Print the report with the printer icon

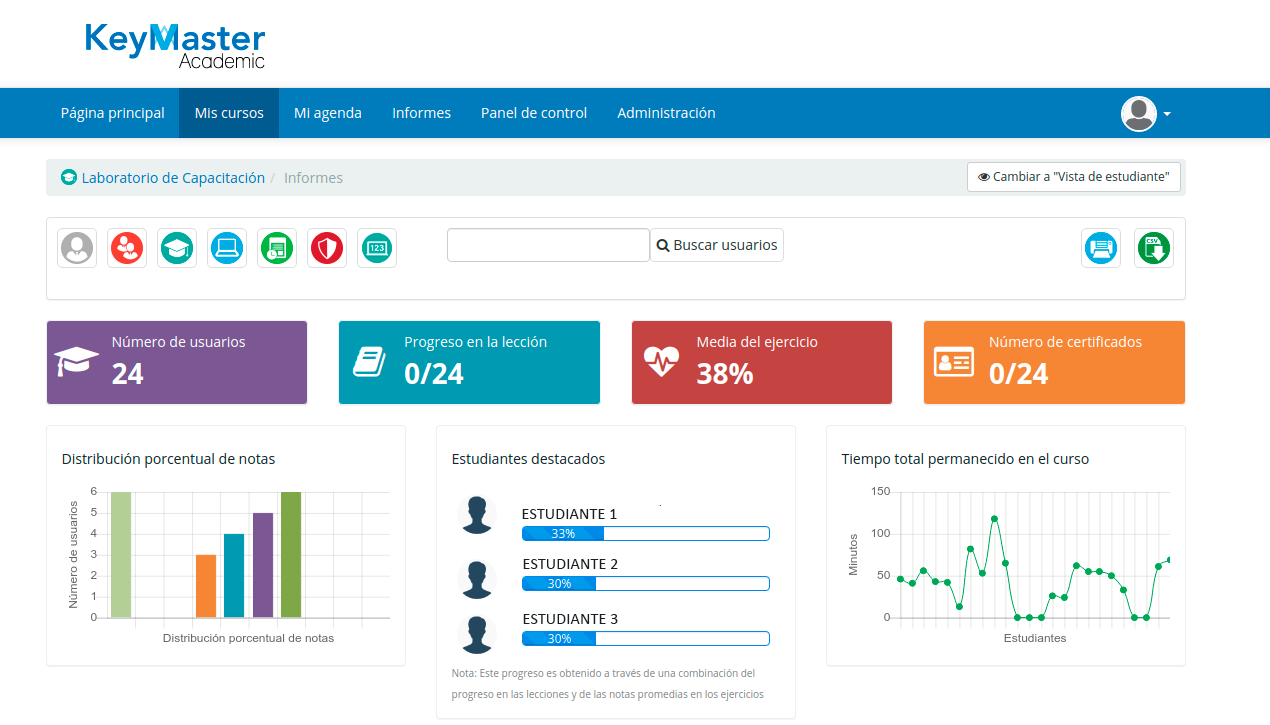pos(1101,248)
